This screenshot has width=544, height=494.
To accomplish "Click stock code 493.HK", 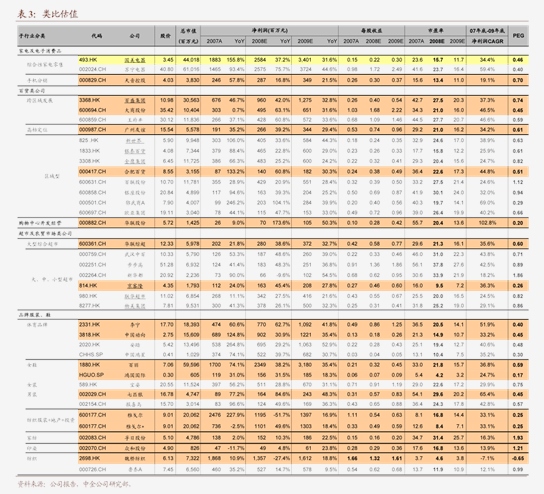I will 88,60.
